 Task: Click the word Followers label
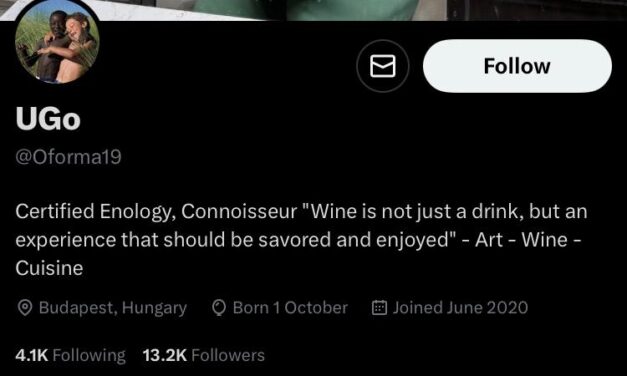click(228, 355)
